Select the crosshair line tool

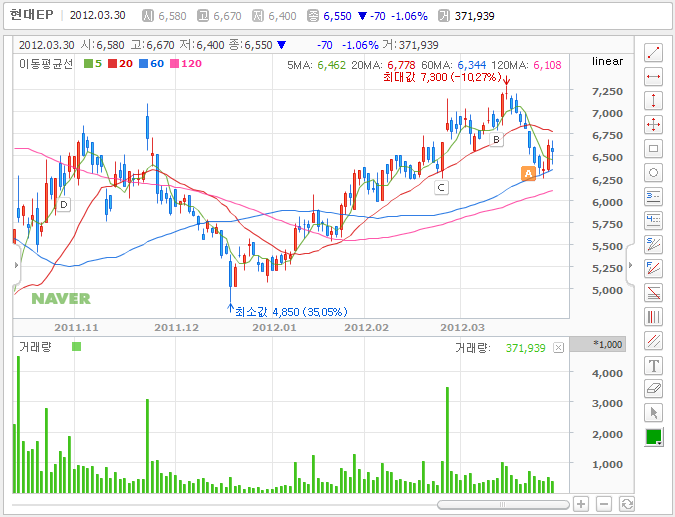(653, 125)
